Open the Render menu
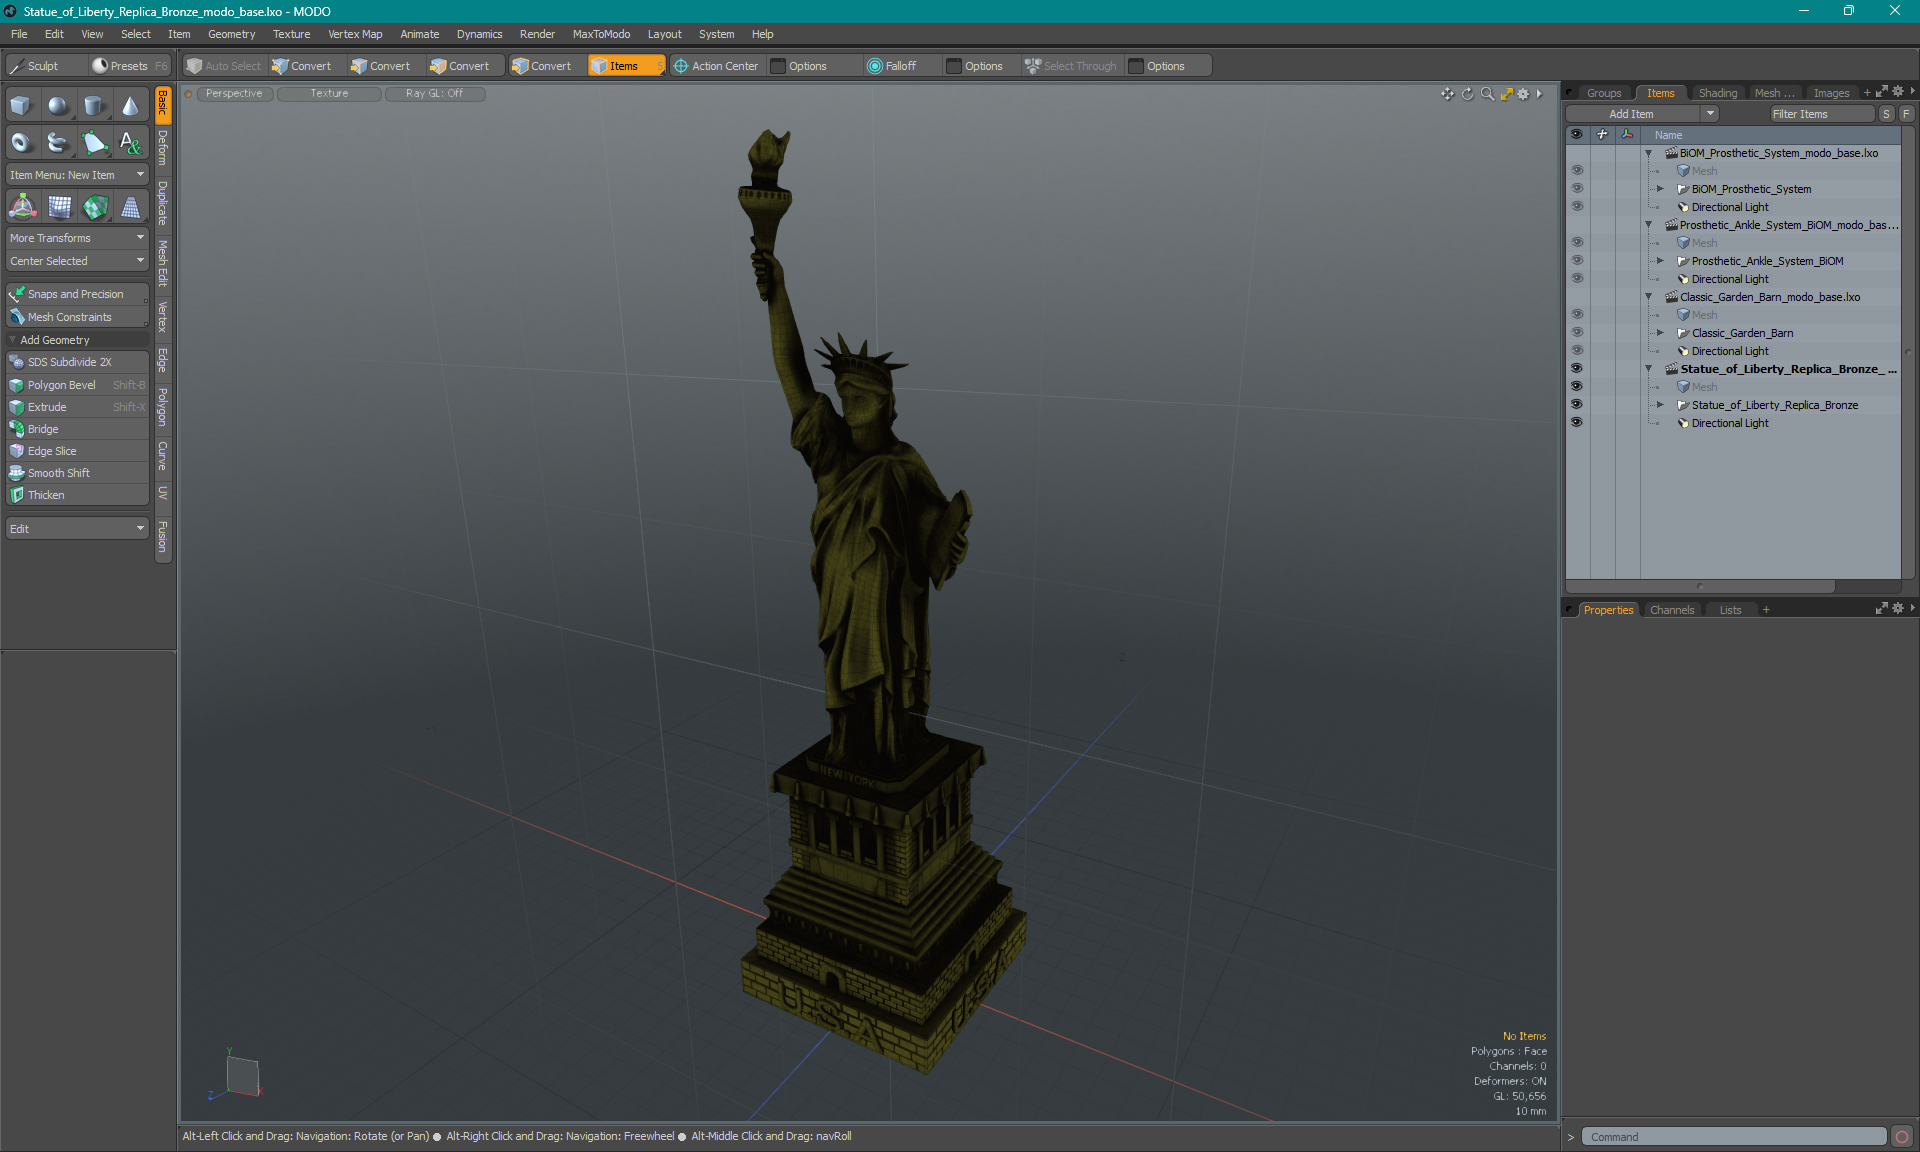 (x=537, y=34)
